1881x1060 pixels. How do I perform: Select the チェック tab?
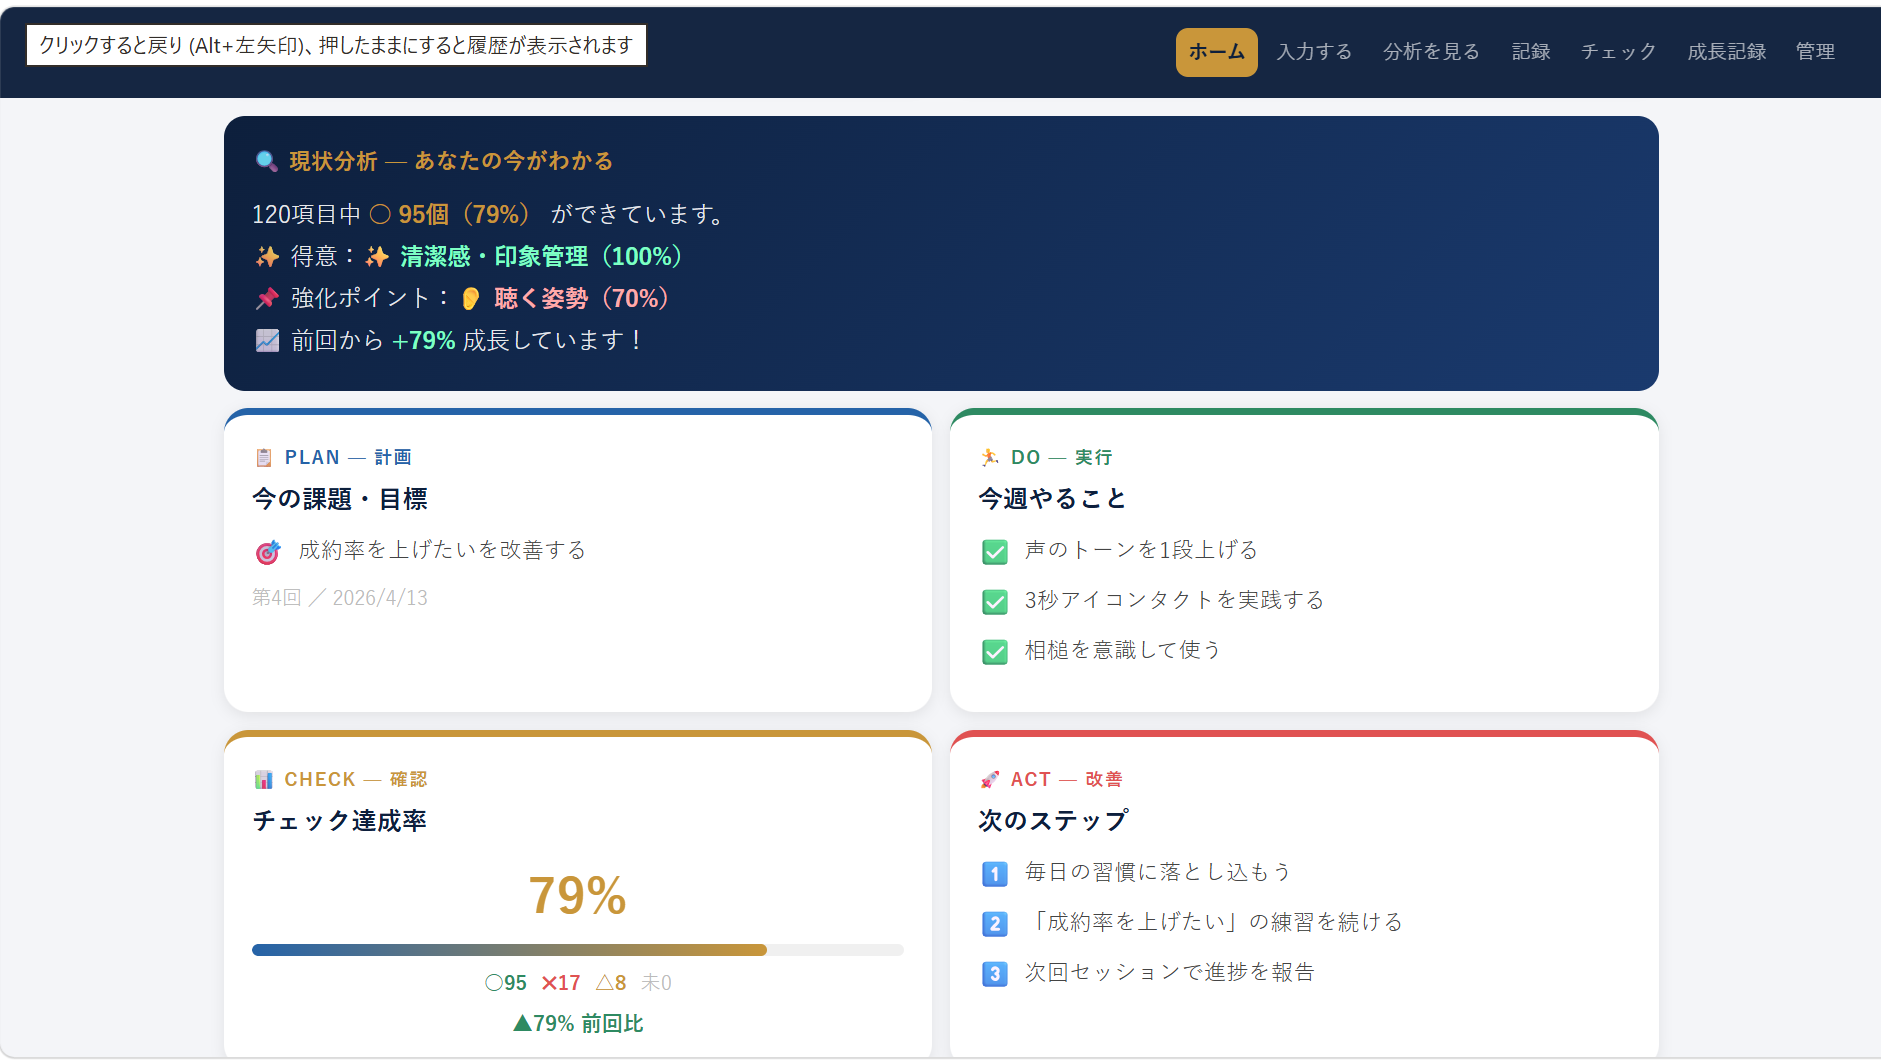click(x=1618, y=52)
